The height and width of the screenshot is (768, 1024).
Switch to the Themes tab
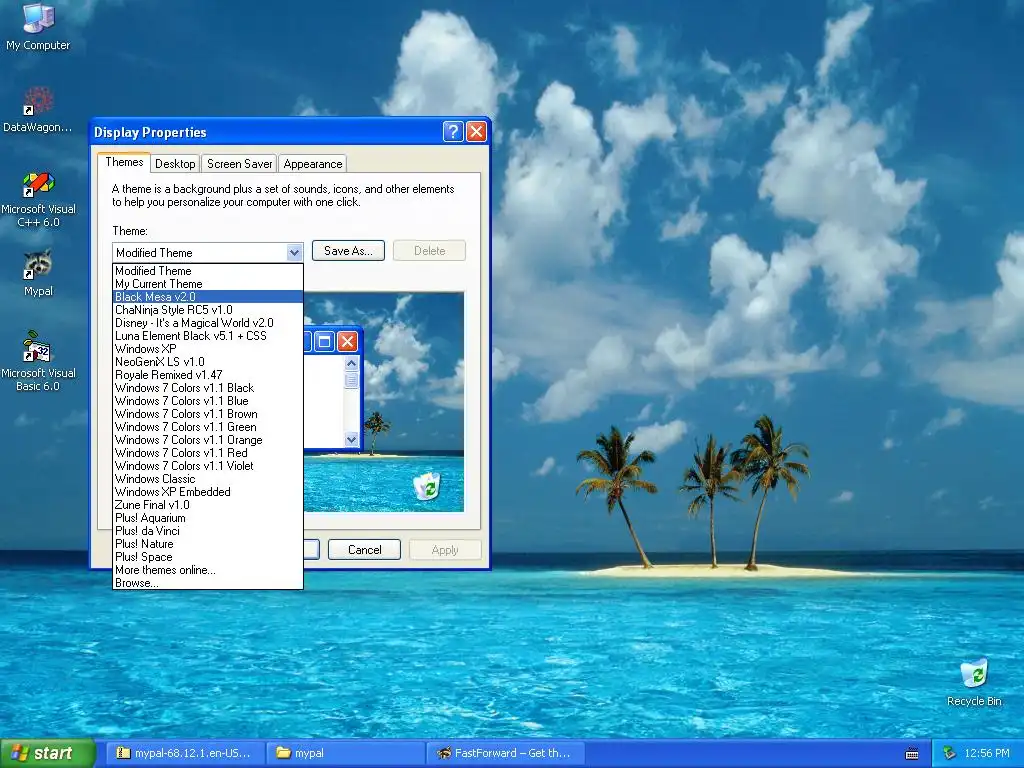(x=124, y=162)
